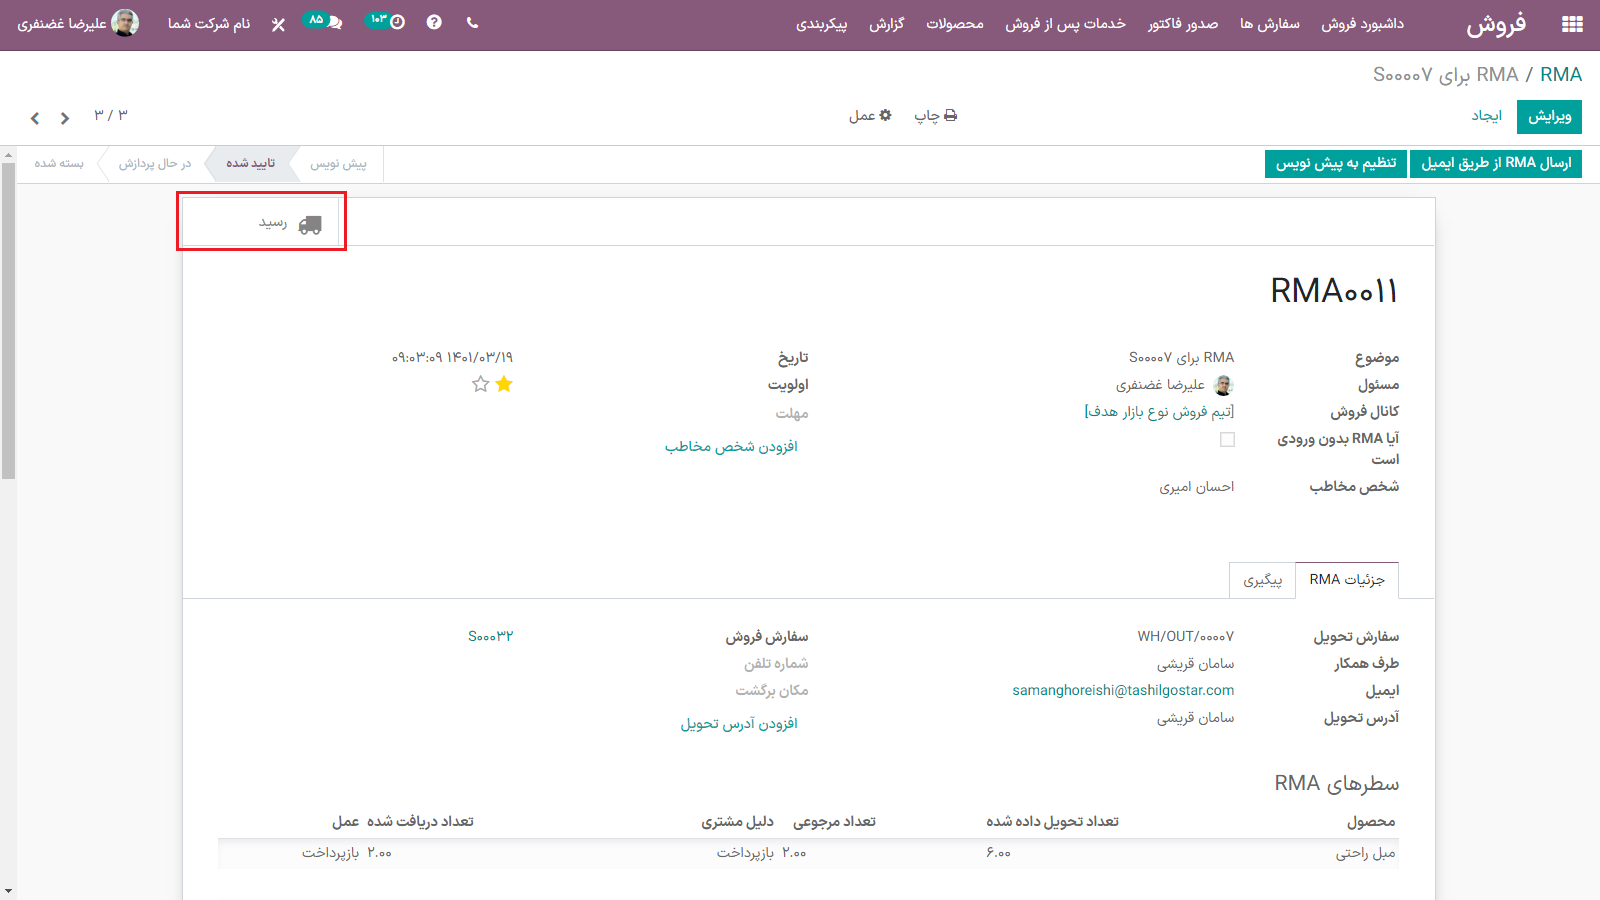Select پیش نویس status stage
Viewport: 1600px width, 900px height.
tap(338, 163)
